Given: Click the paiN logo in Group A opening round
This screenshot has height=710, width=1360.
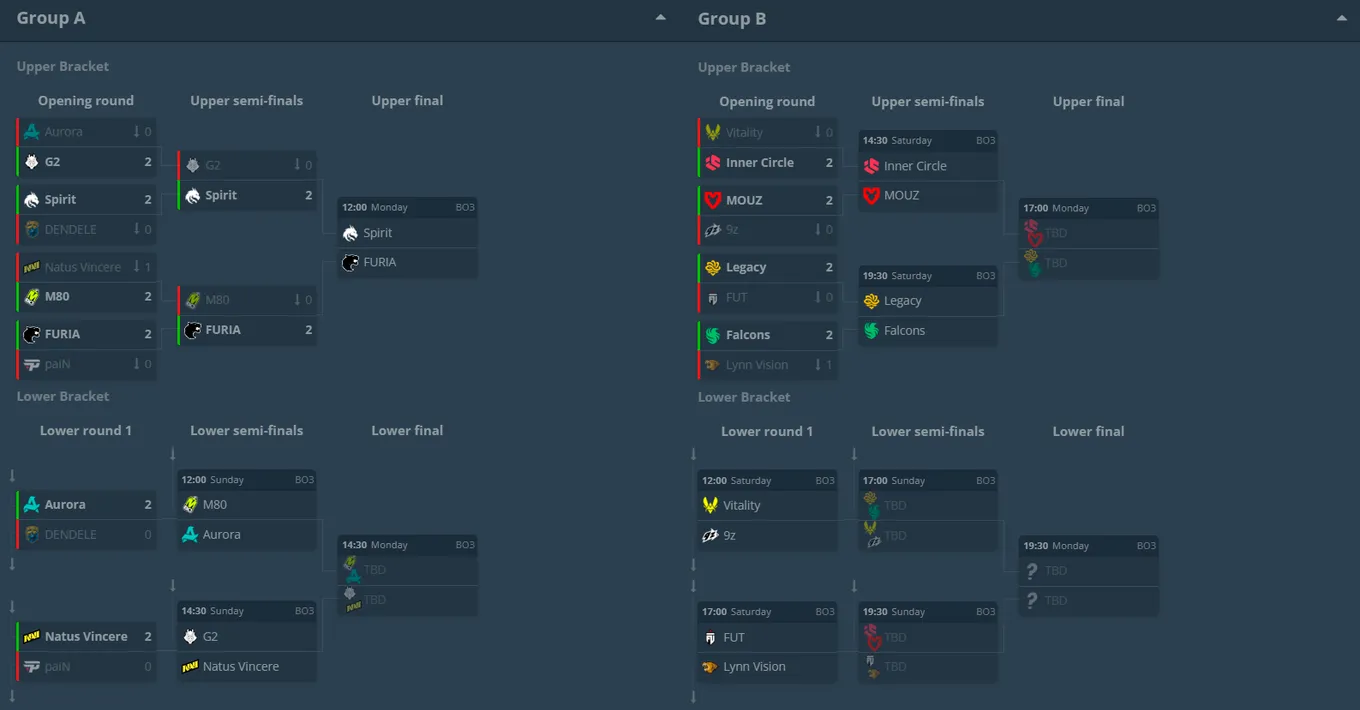Looking at the screenshot, I should point(31,364).
